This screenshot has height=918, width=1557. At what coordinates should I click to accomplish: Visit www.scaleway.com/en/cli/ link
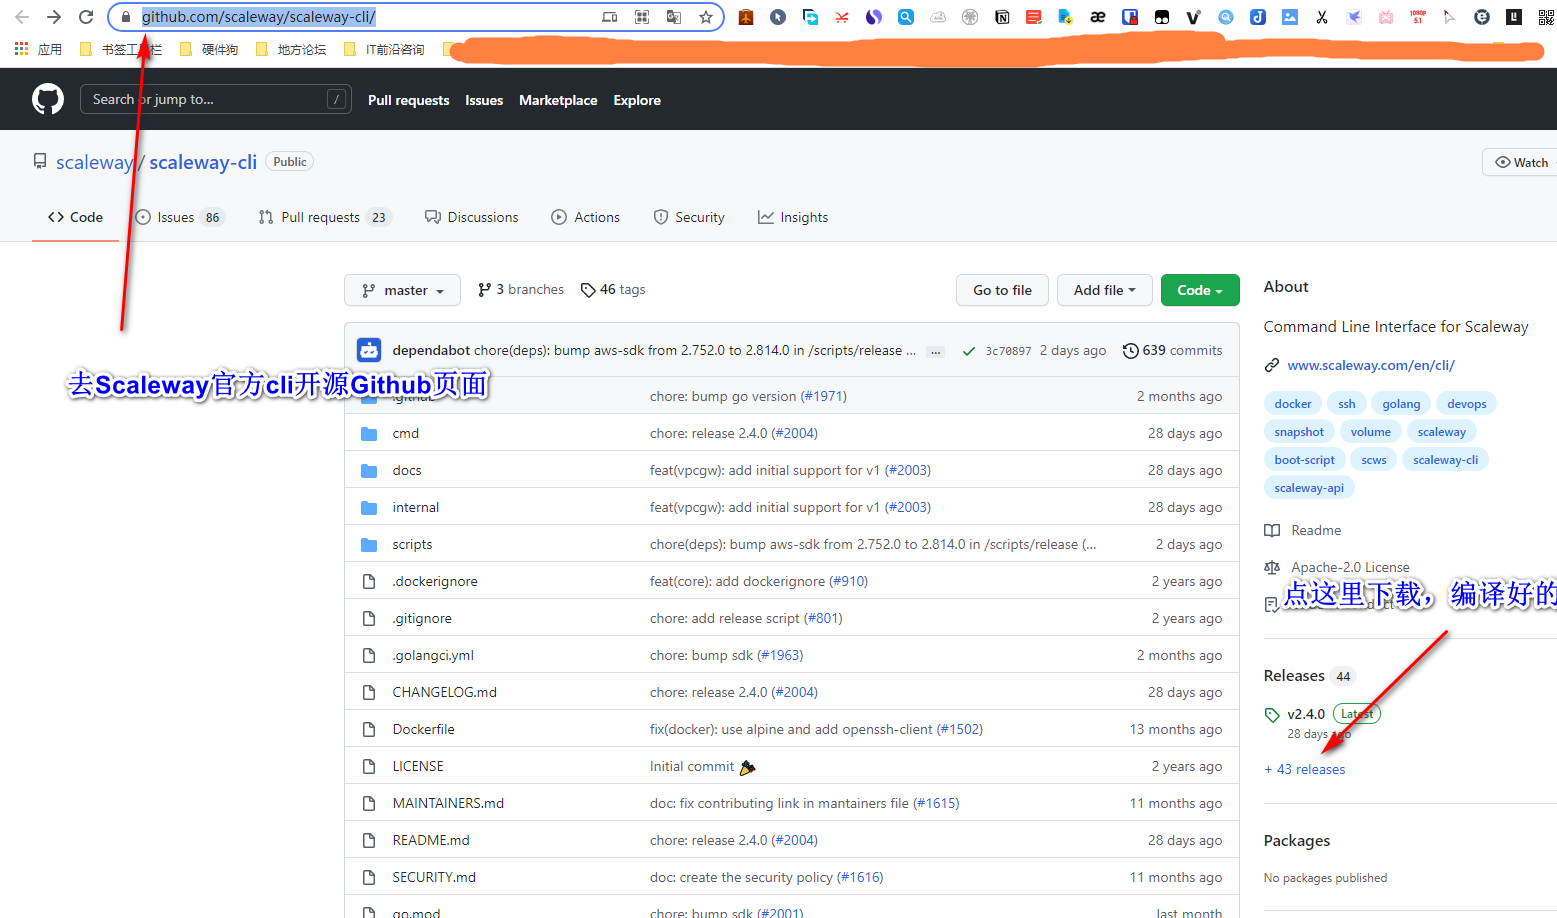coord(1371,365)
